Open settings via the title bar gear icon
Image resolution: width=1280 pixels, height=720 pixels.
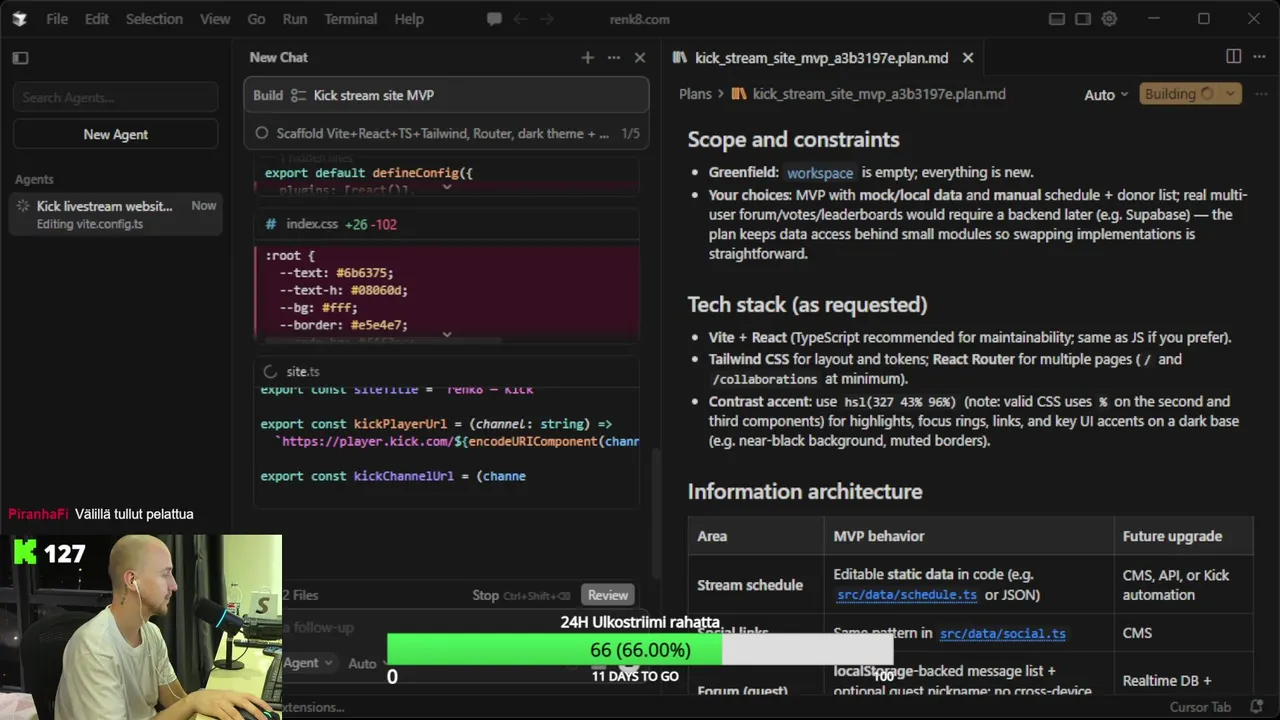tap(1109, 19)
